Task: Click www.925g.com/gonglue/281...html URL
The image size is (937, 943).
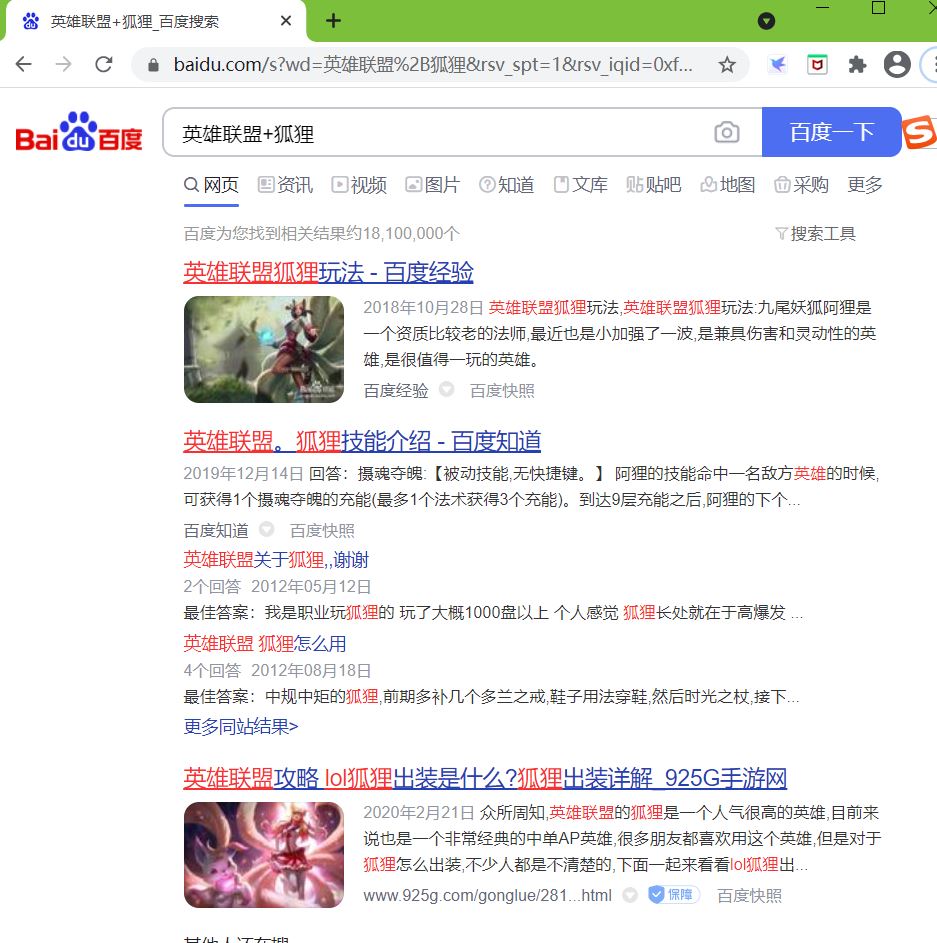Action: 487,895
